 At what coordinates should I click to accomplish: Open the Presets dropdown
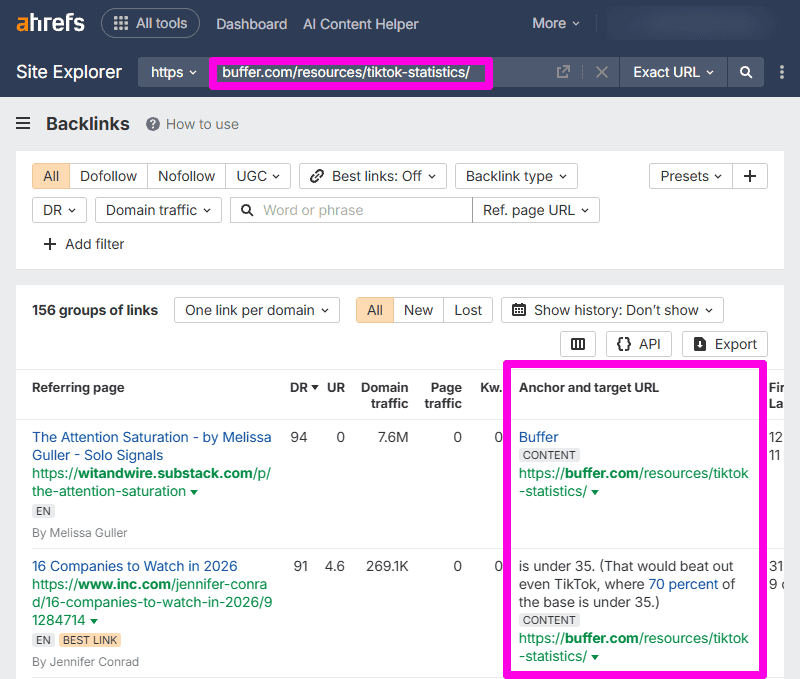point(690,176)
